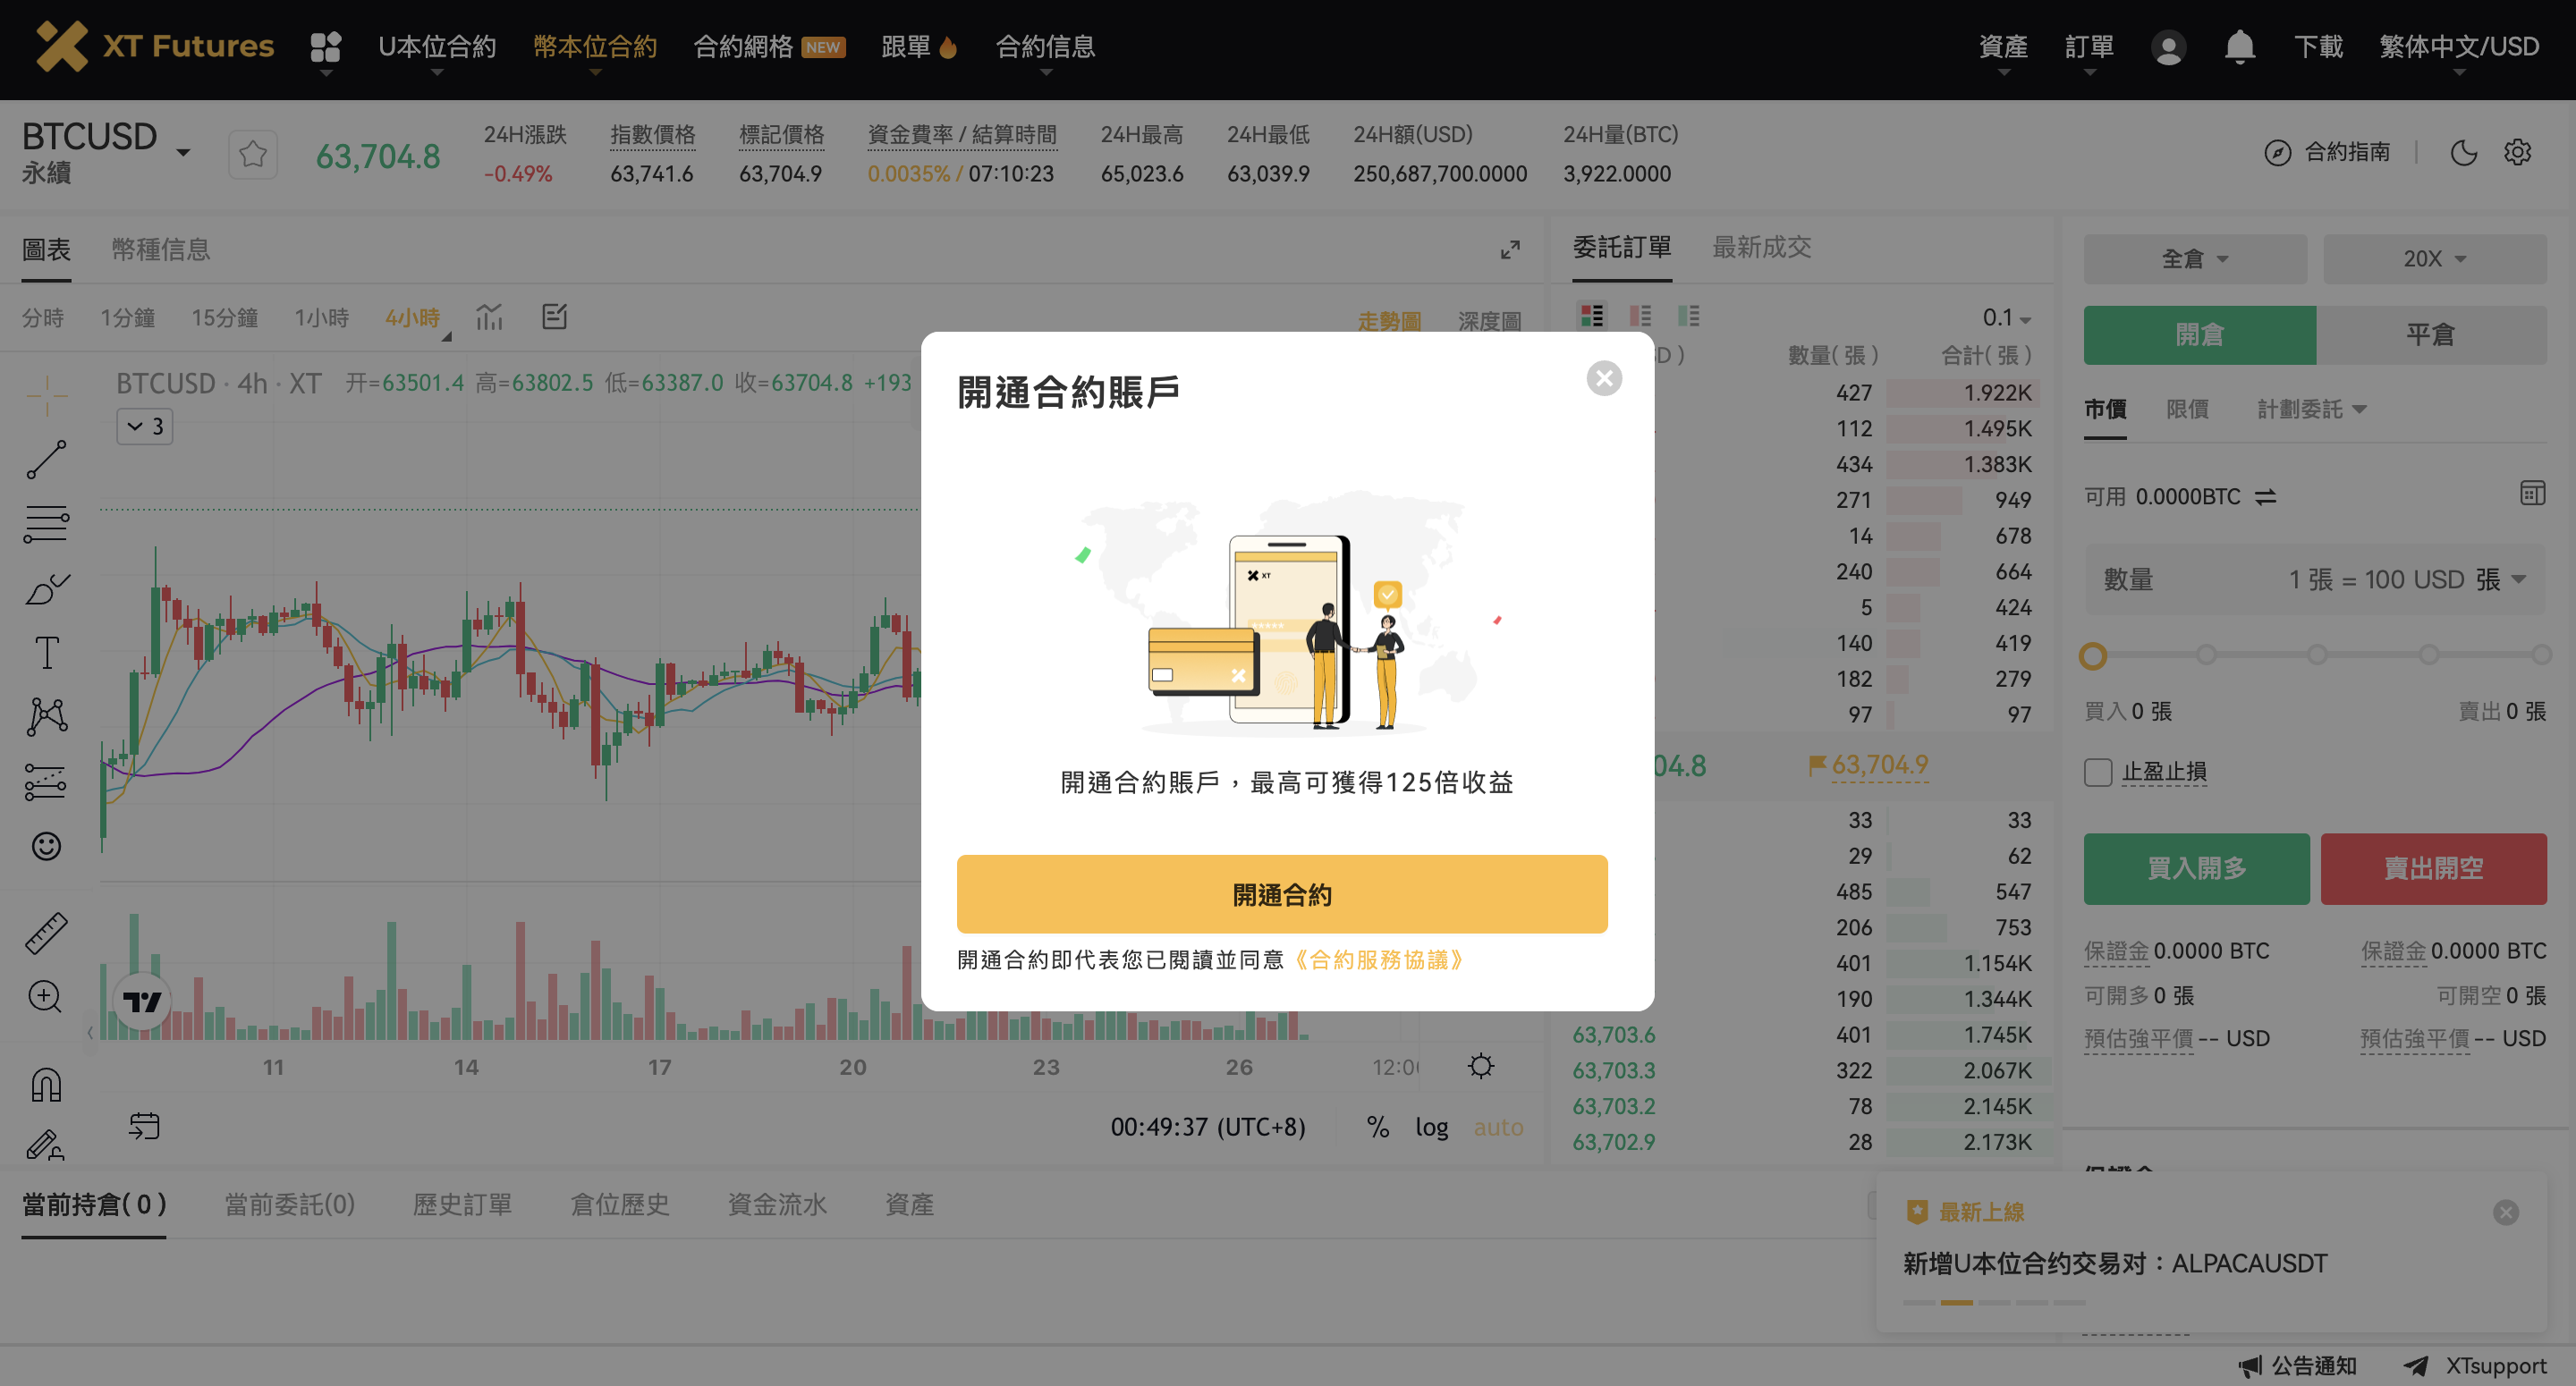Viewport: 2576px width, 1386px height.
Task: Open contract guide compass icon
Action: 2277,152
